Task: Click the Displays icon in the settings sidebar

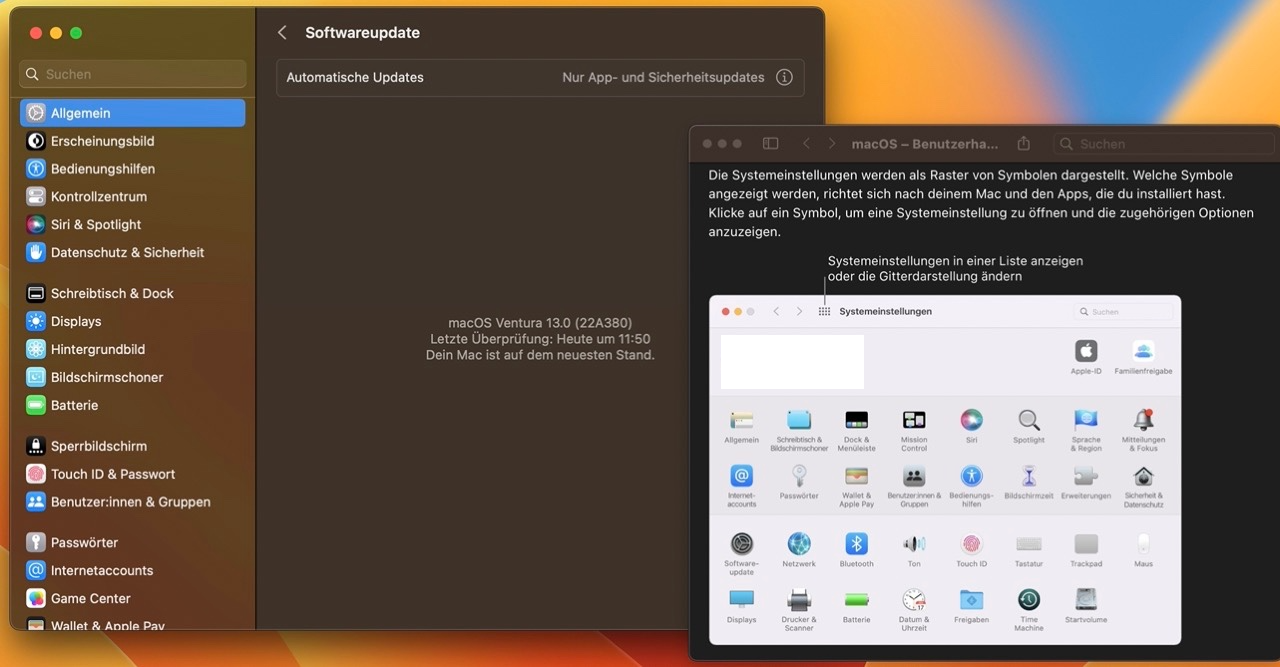Action: (36, 322)
